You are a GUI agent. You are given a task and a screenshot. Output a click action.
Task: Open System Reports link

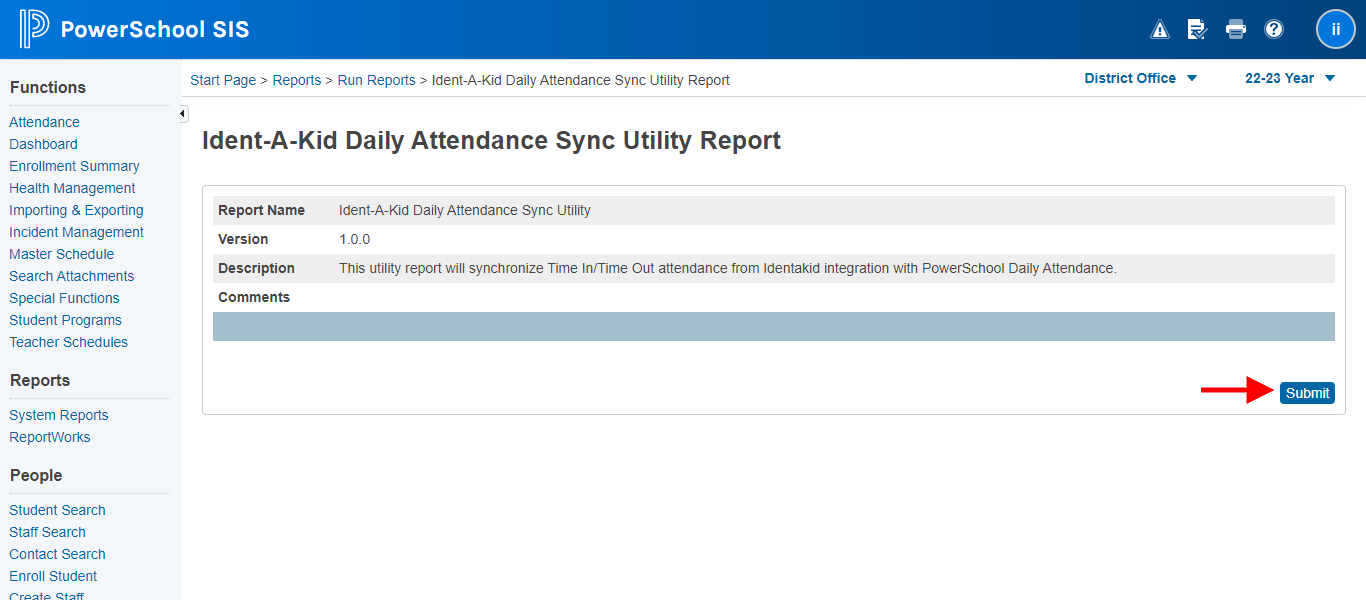pyautogui.click(x=58, y=415)
